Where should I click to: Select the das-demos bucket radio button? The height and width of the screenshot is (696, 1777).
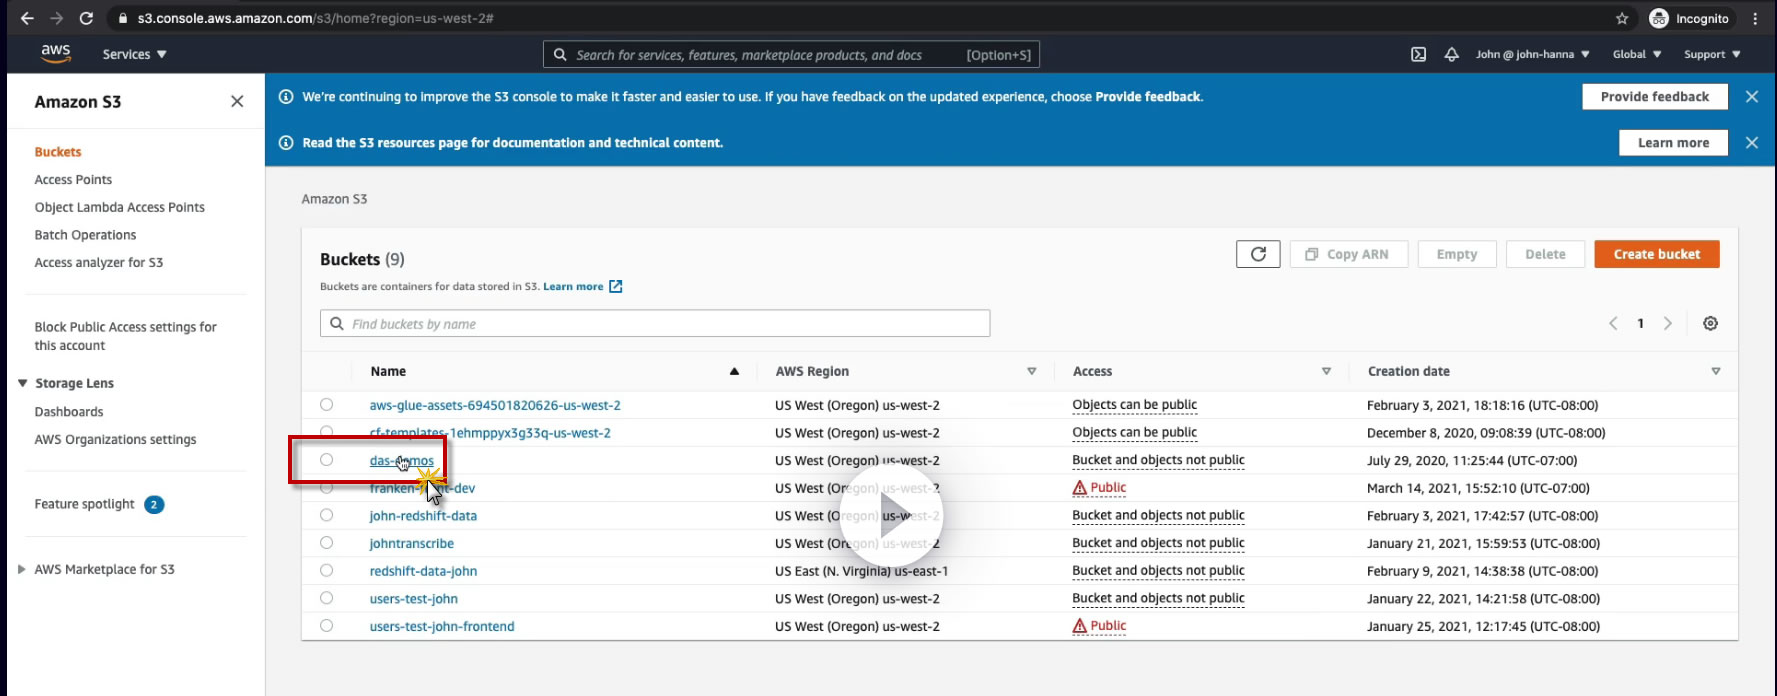coord(326,460)
